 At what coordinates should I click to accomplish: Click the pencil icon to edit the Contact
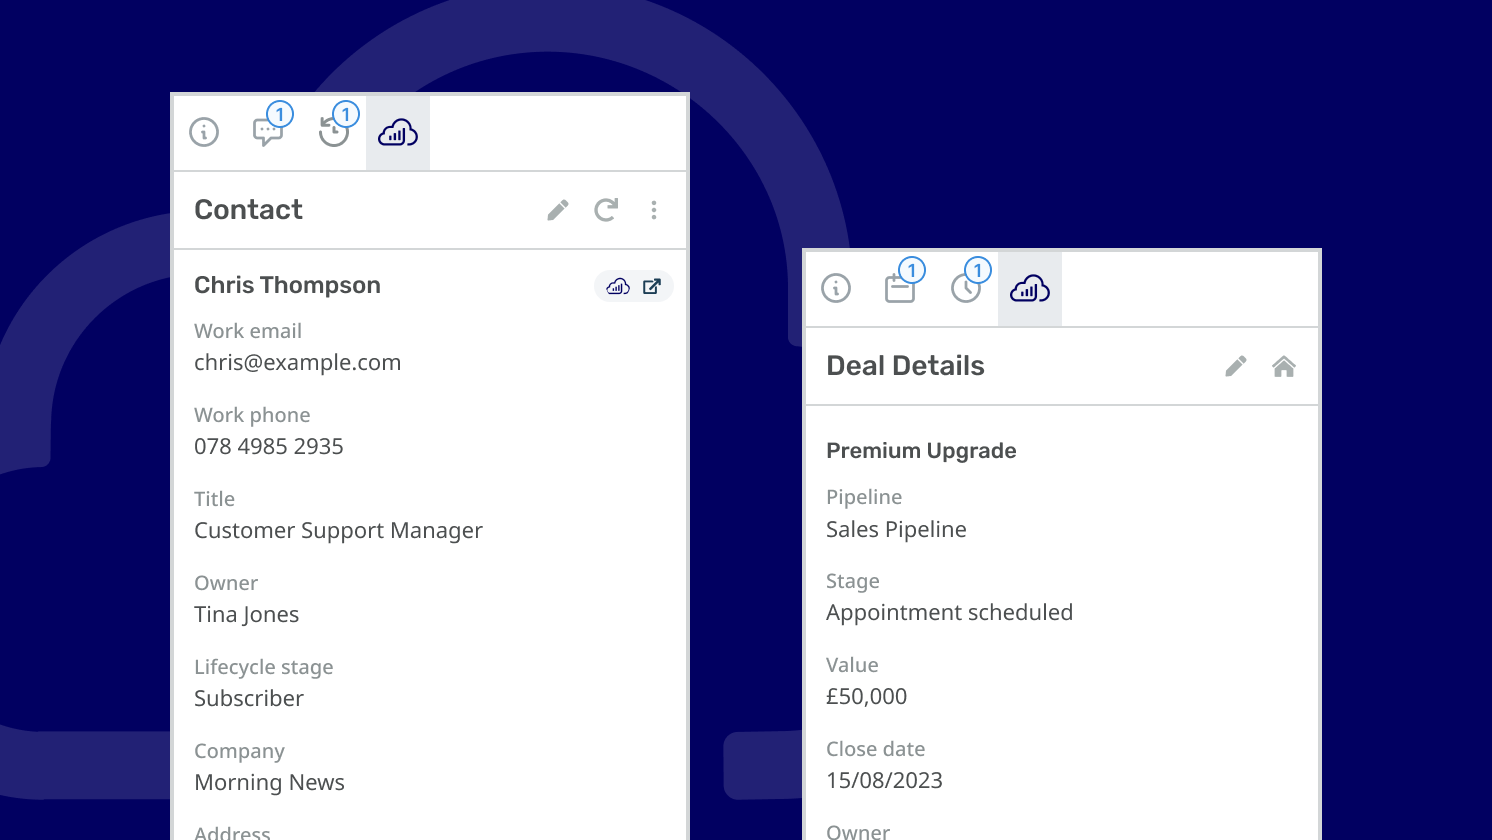[x=557, y=210]
